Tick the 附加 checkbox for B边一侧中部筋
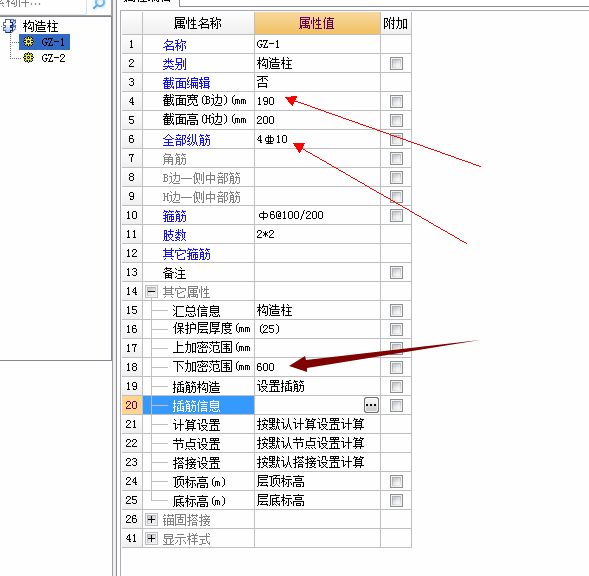The image size is (589, 576). tap(396, 177)
